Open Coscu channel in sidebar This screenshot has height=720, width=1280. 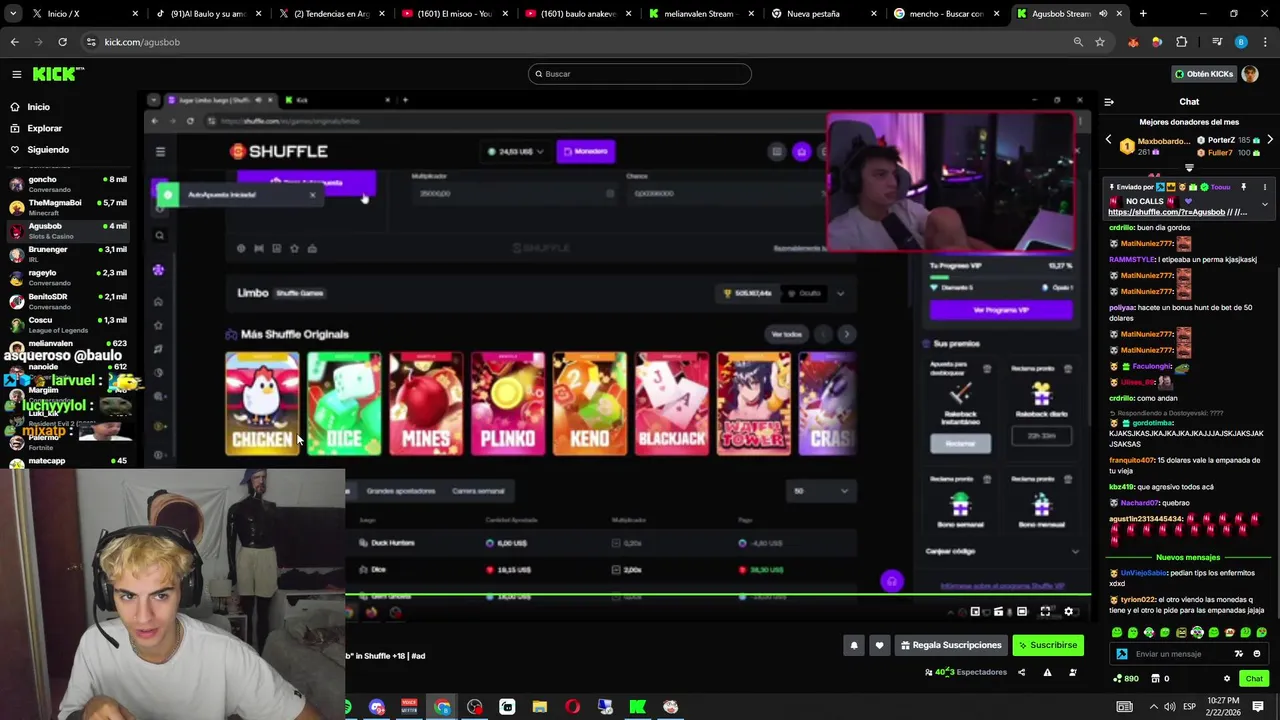[x=70, y=325]
